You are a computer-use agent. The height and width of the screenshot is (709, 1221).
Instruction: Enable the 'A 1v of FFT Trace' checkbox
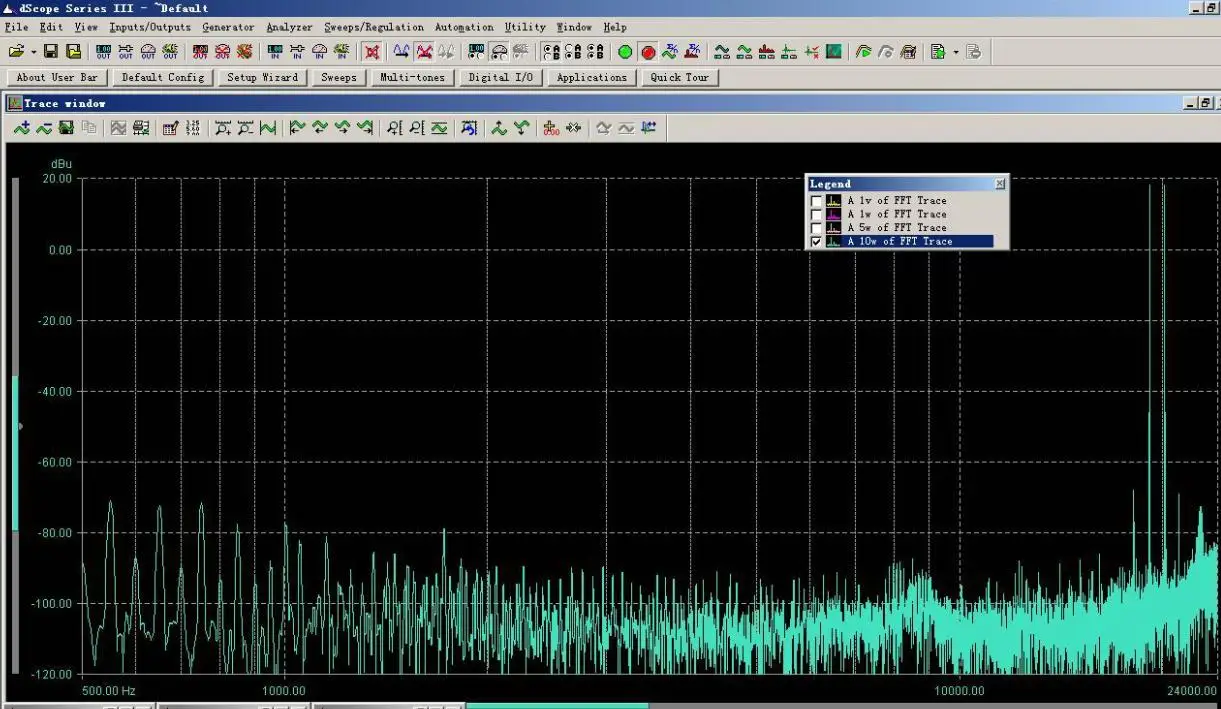816,201
